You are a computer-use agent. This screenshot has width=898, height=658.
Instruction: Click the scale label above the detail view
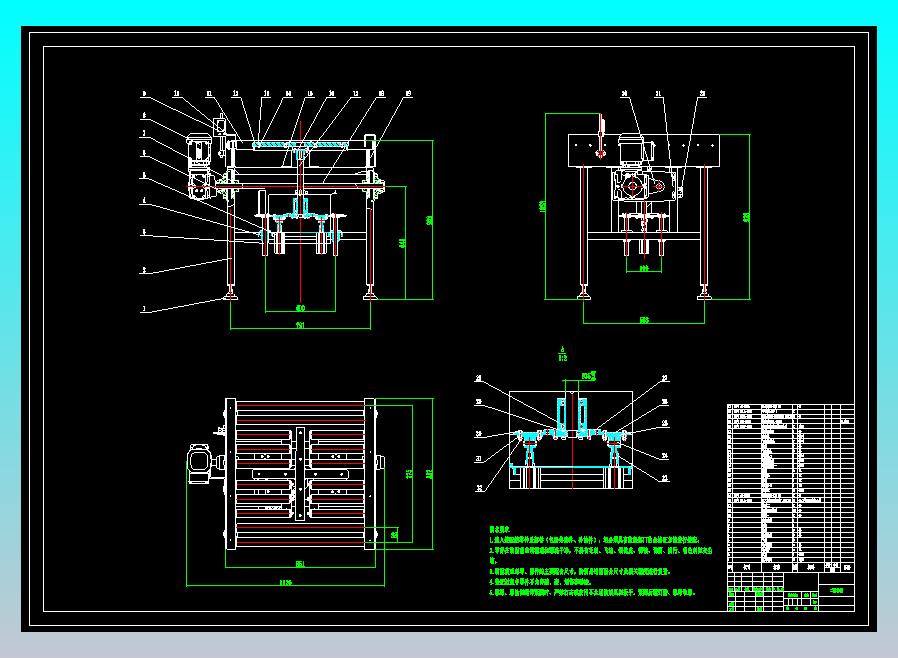(562, 354)
